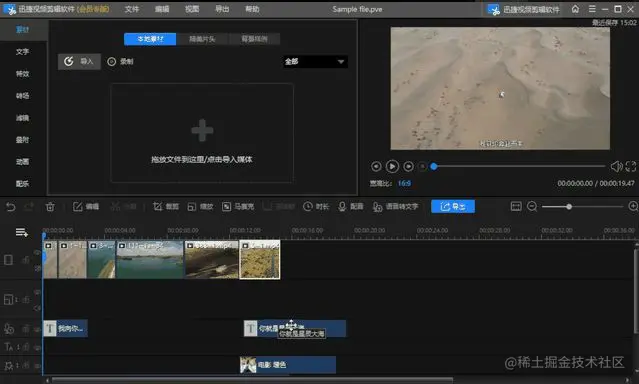This screenshot has width=639, height=384.
Task: Click the preview seek bar handle
Action: [434, 166]
